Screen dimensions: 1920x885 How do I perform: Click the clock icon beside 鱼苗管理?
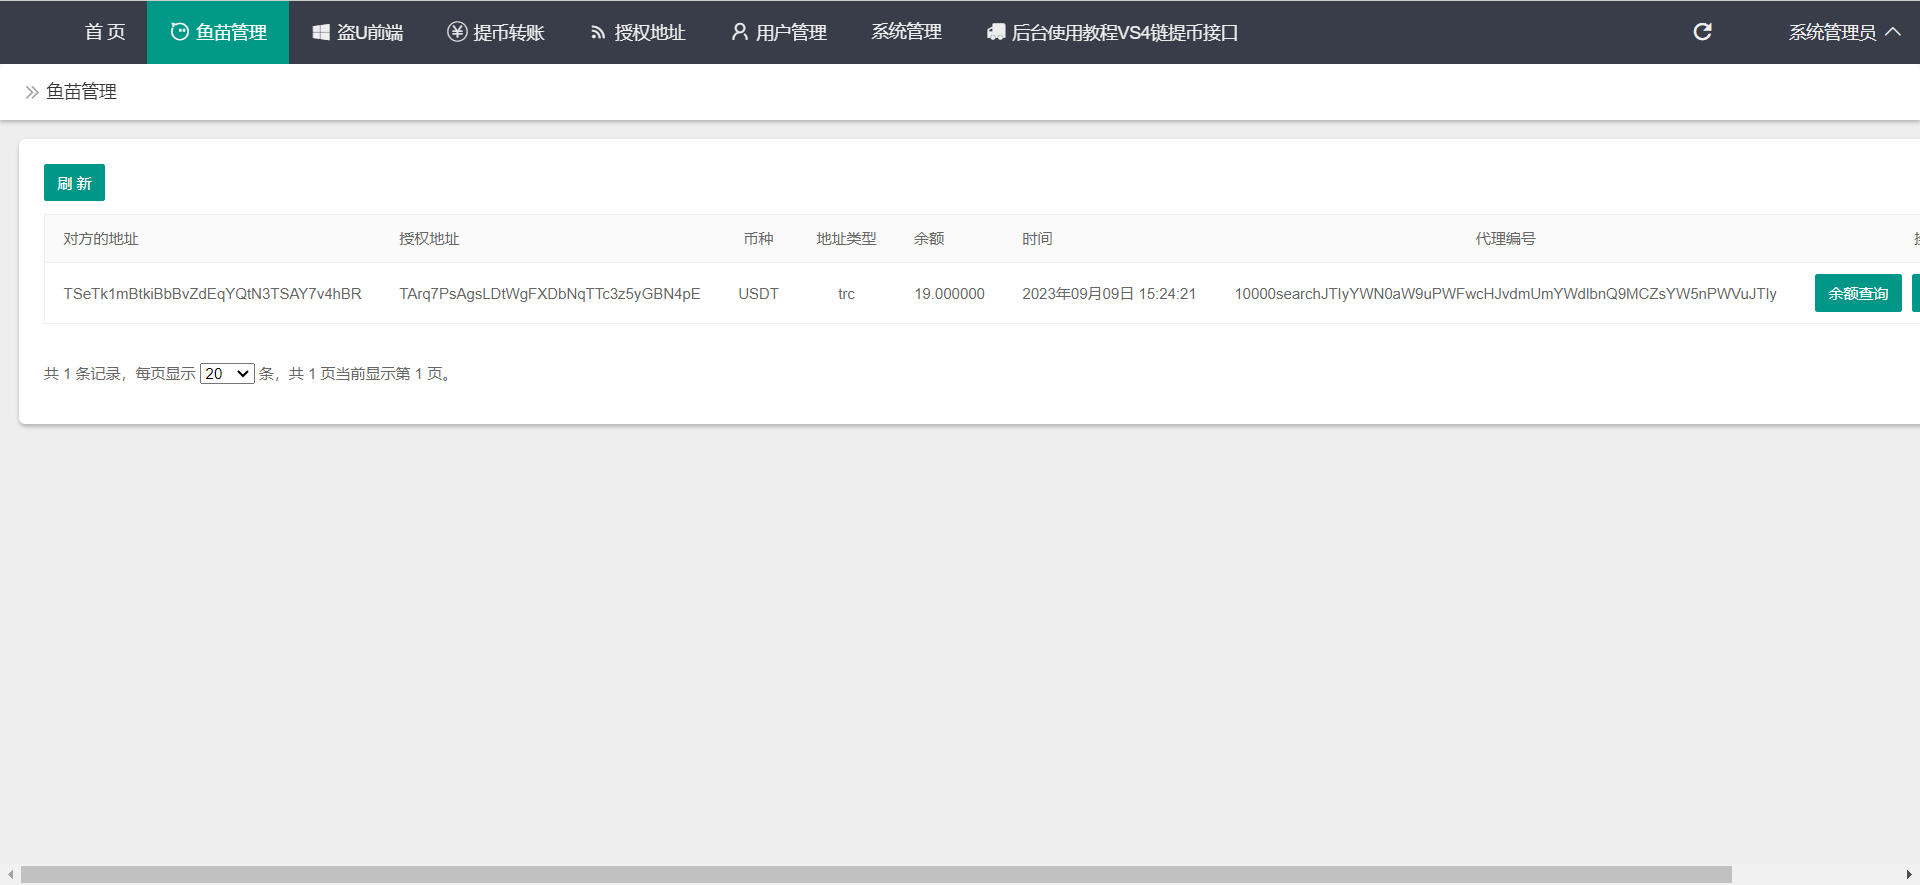pos(180,32)
